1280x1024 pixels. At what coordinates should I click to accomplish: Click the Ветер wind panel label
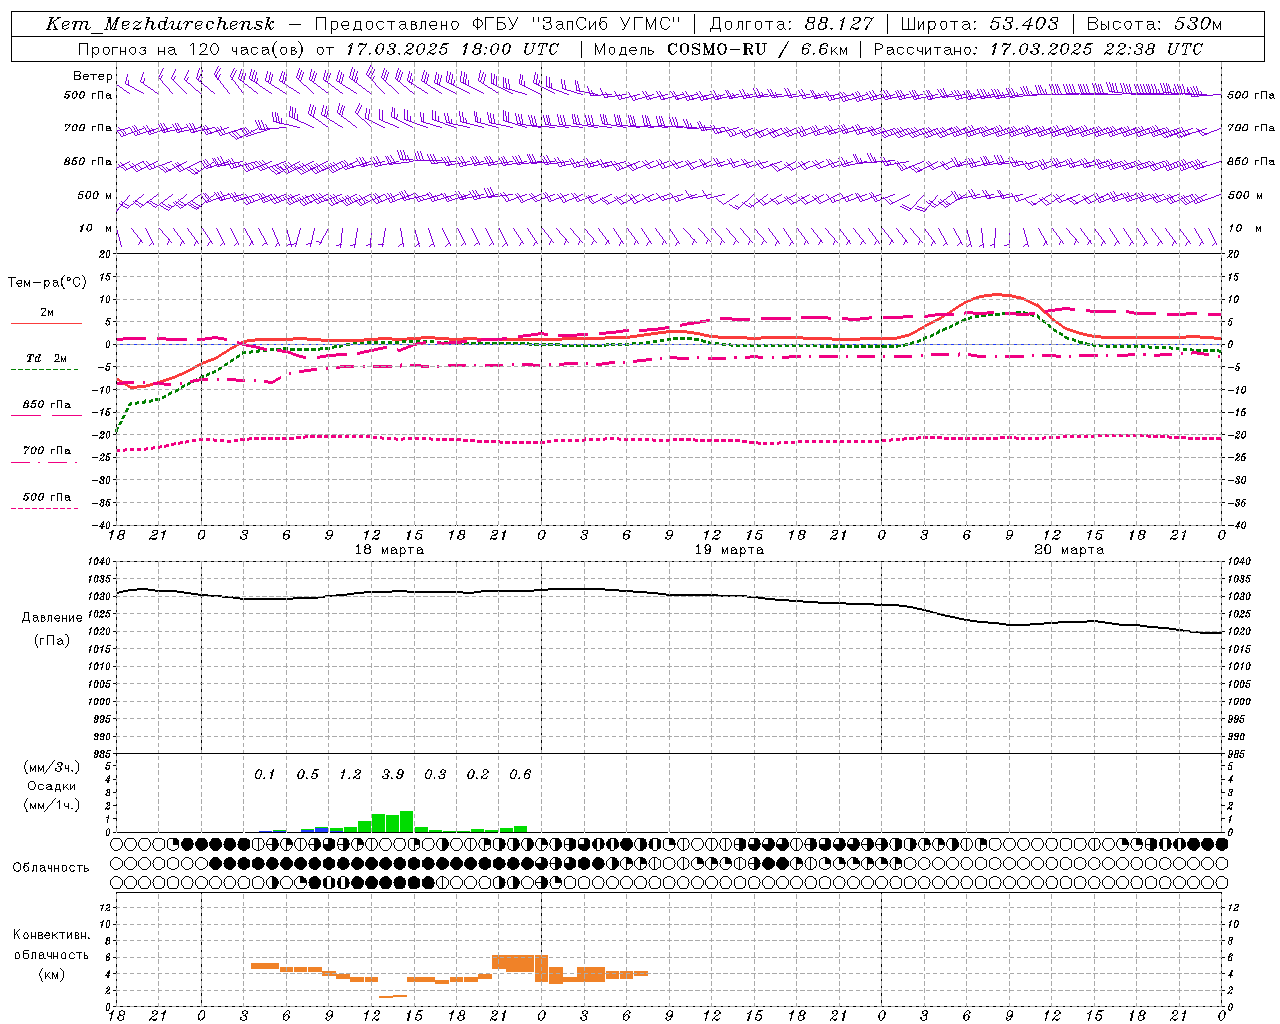click(92, 76)
